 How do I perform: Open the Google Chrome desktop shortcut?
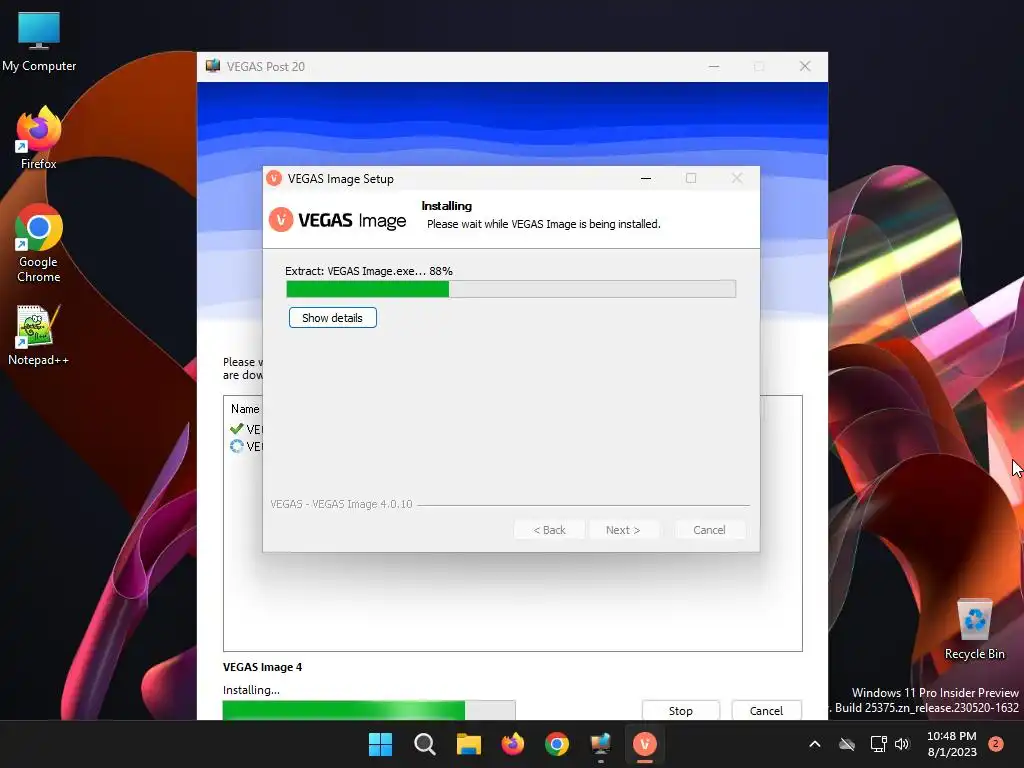click(39, 243)
